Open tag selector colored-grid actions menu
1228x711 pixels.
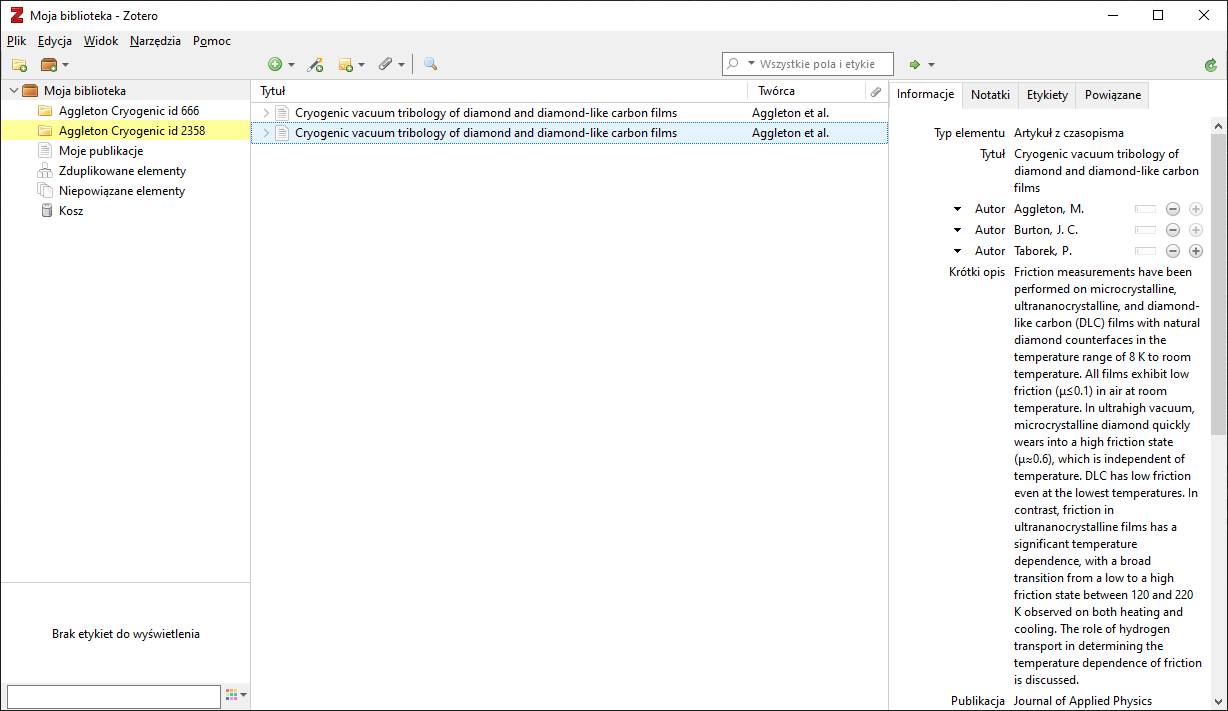pos(236,695)
